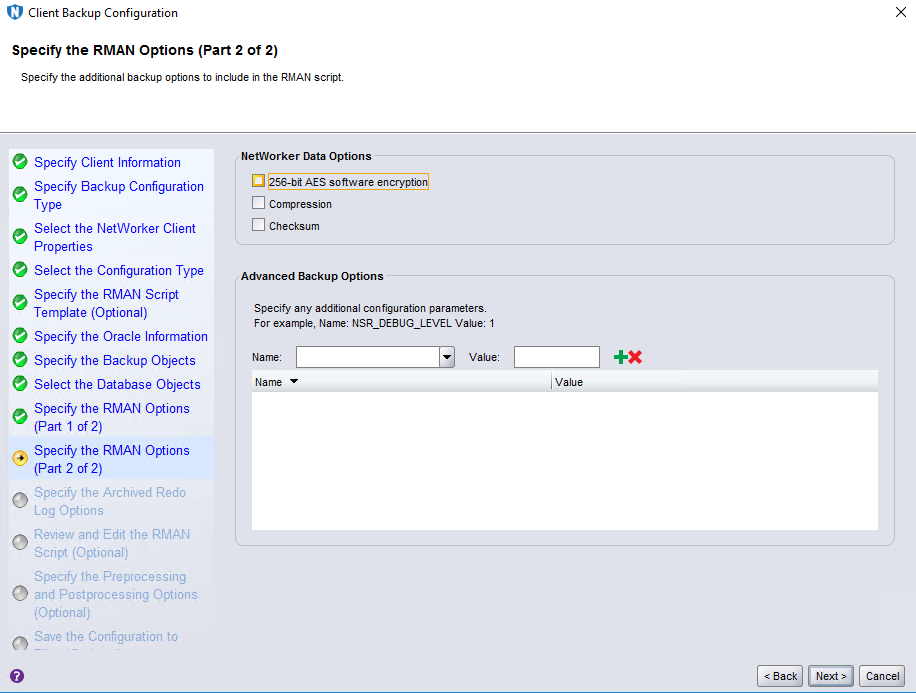Click the Value text input field
The width and height of the screenshot is (916, 693).
(556, 357)
